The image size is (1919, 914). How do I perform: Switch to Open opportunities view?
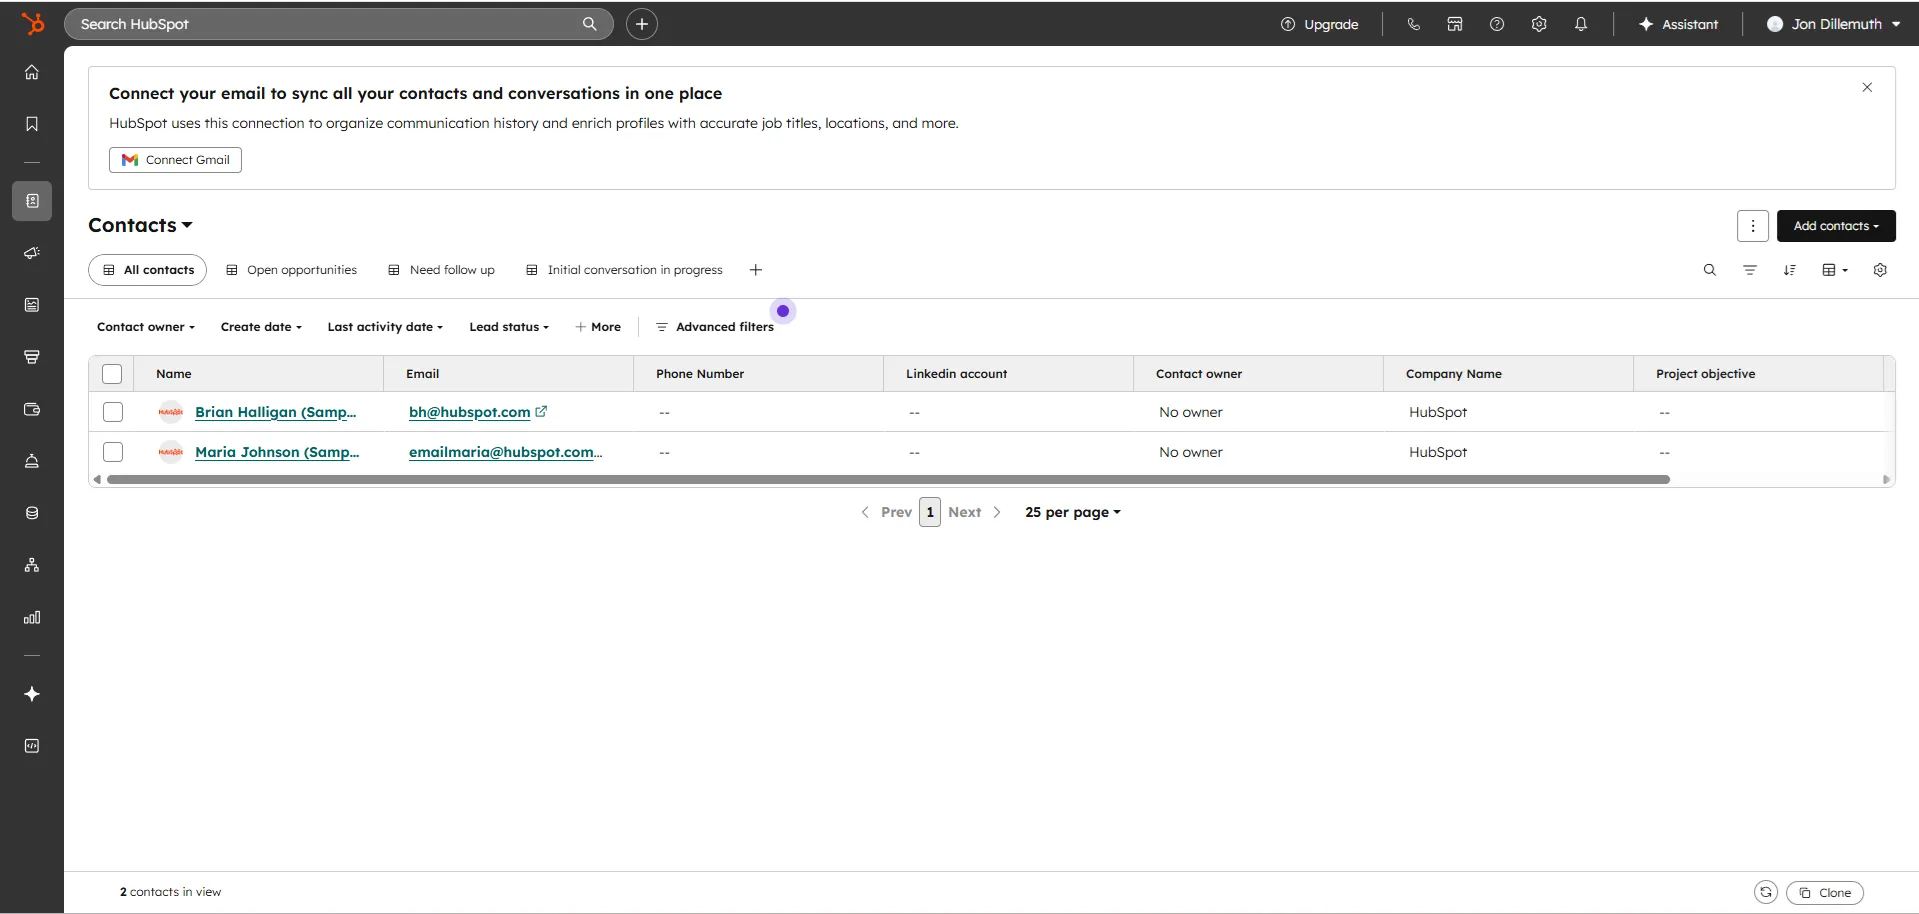292,270
